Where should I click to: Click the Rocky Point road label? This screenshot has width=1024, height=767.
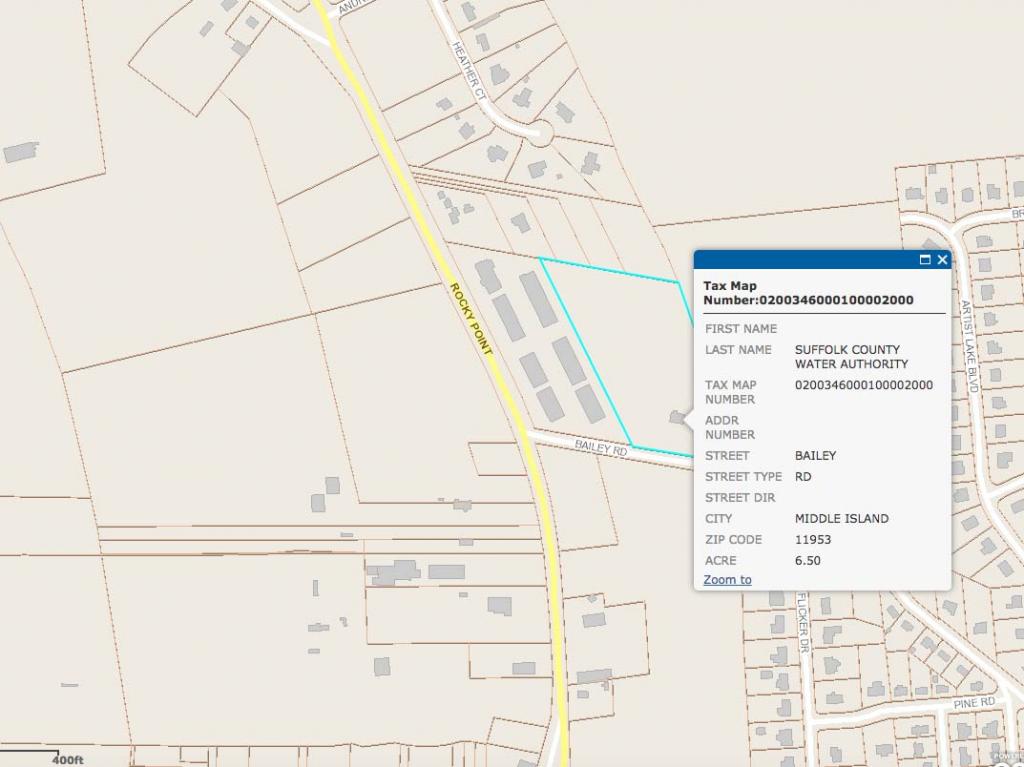pyautogui.click(x=471, y=319)
